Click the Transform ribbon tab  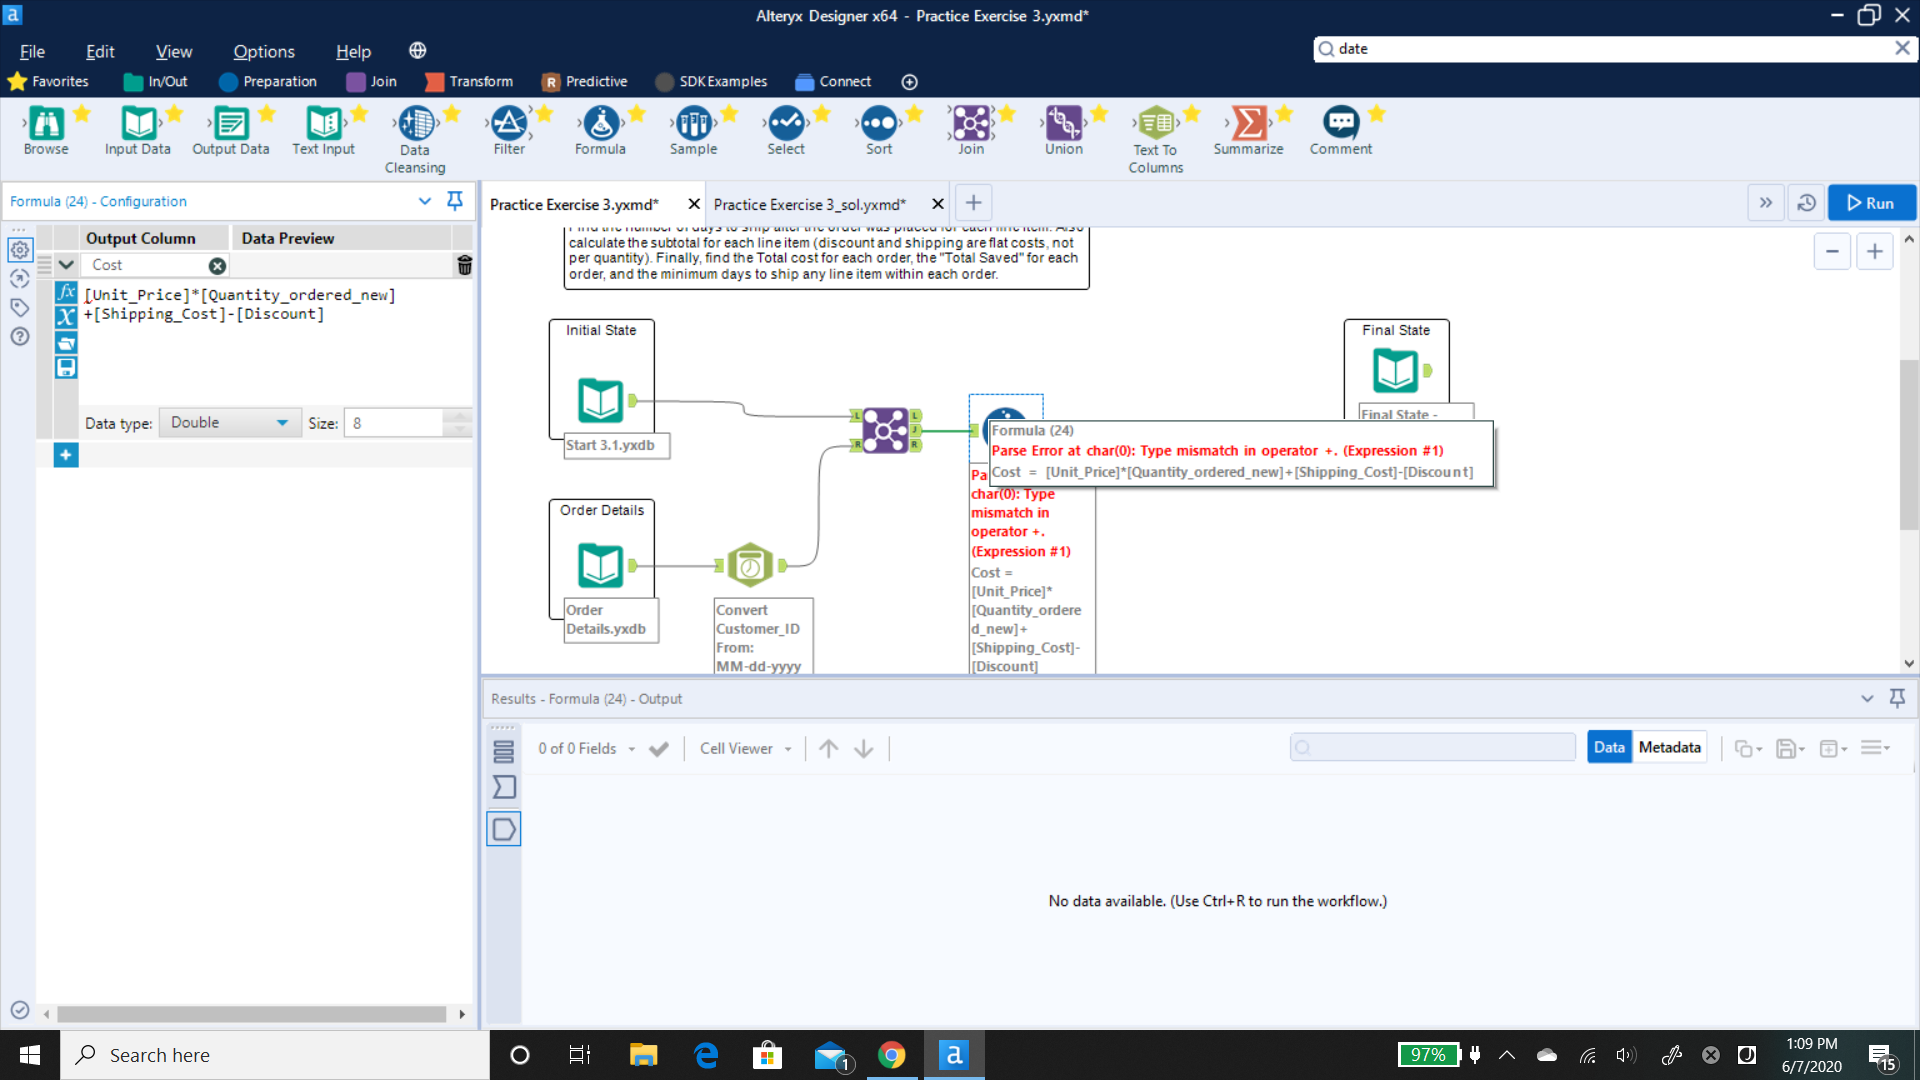click(x=480, y=82)
